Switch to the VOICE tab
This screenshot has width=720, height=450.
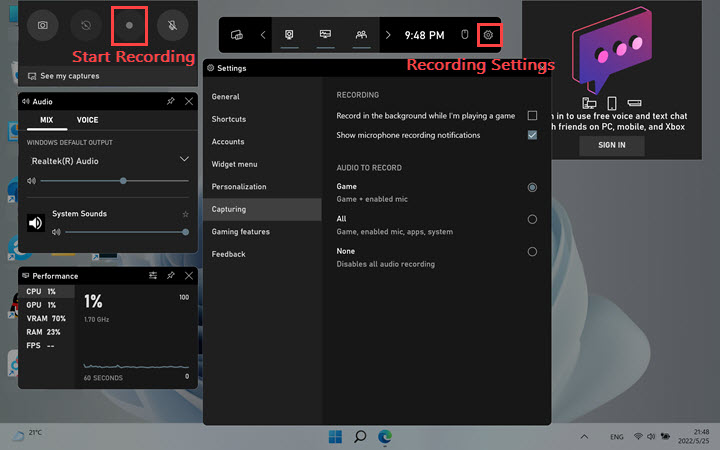[87, 120]
